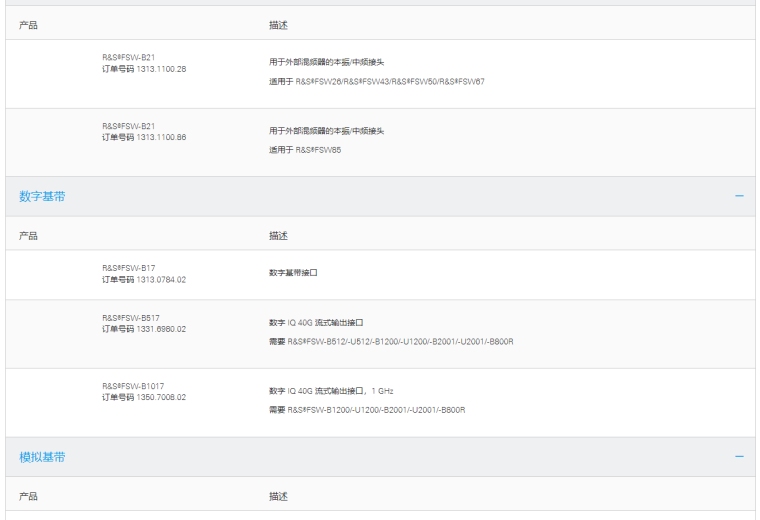Click the B512/U512 requirement text for FSW-B517

click(391, 342)
